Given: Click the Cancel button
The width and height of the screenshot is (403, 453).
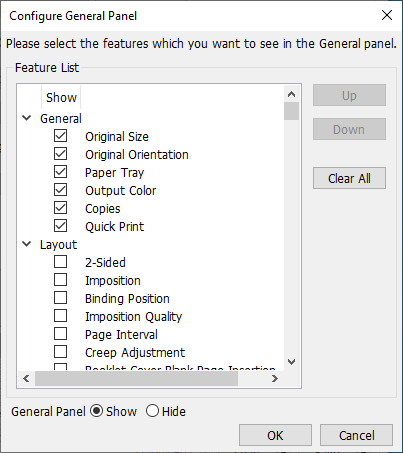Looking at the screenshot, I should click(357, 435).
